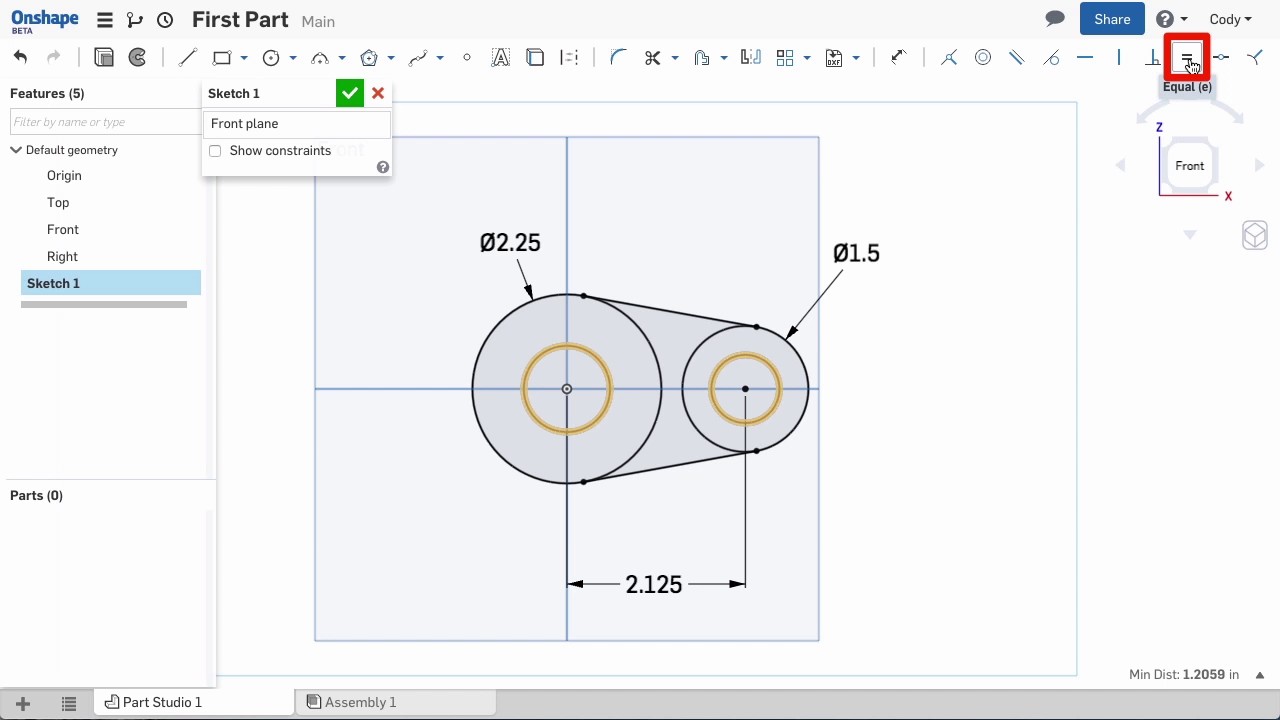Select Right plane in feature list
The image size is (1280, 720).
[x=62, y=257]
